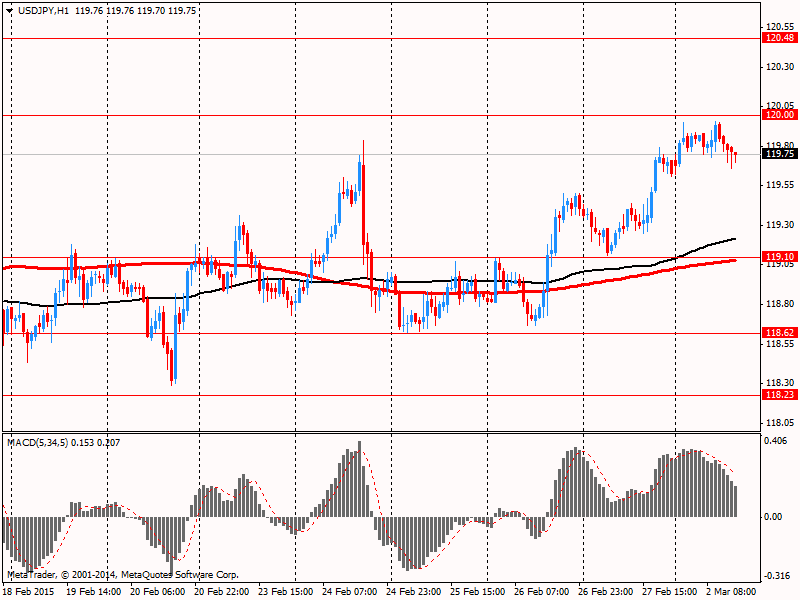Select the 118.23 red price level label
The width and height of the screenshot is (800, 600).
click(x=779, y=394)
